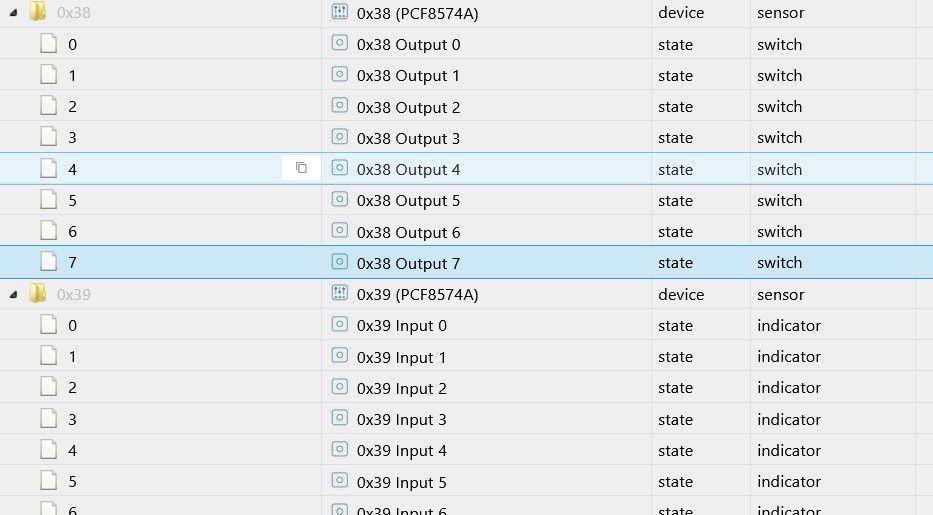
Task: Select state 0 under 0x39
Action: click(x=72, y=325)
